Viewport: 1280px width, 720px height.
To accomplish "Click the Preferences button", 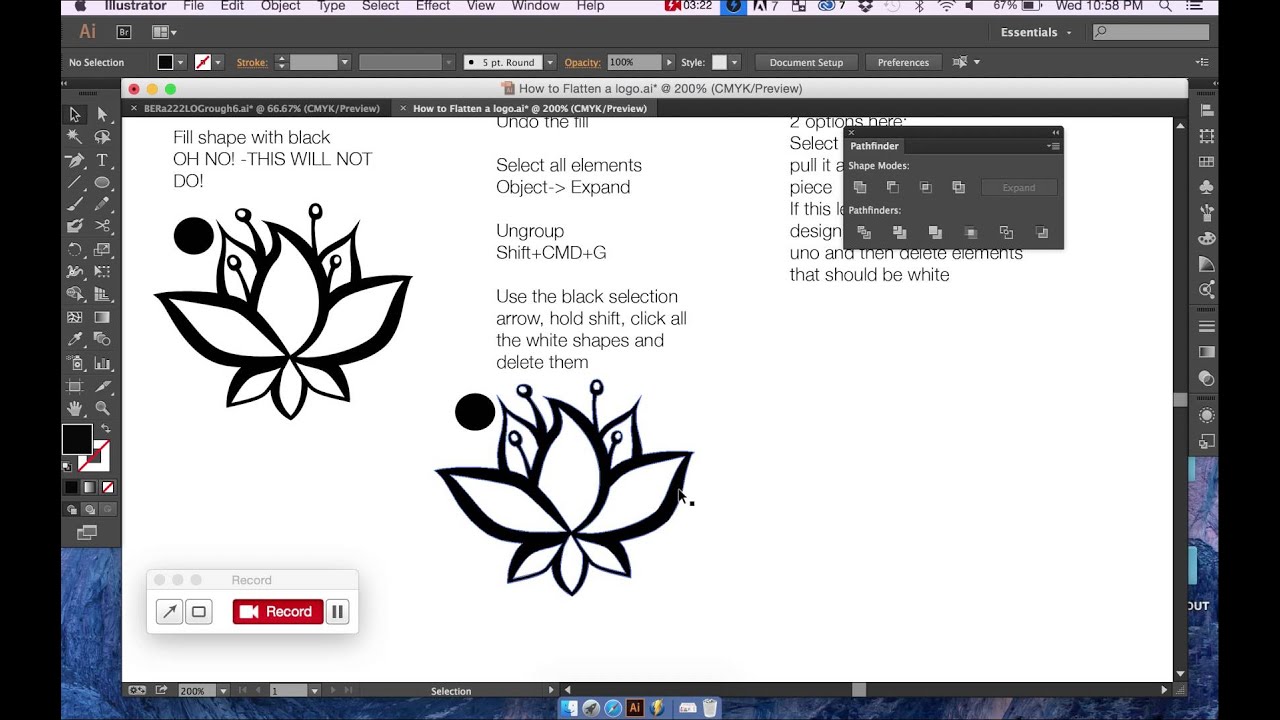I will (x=903, y=62).
